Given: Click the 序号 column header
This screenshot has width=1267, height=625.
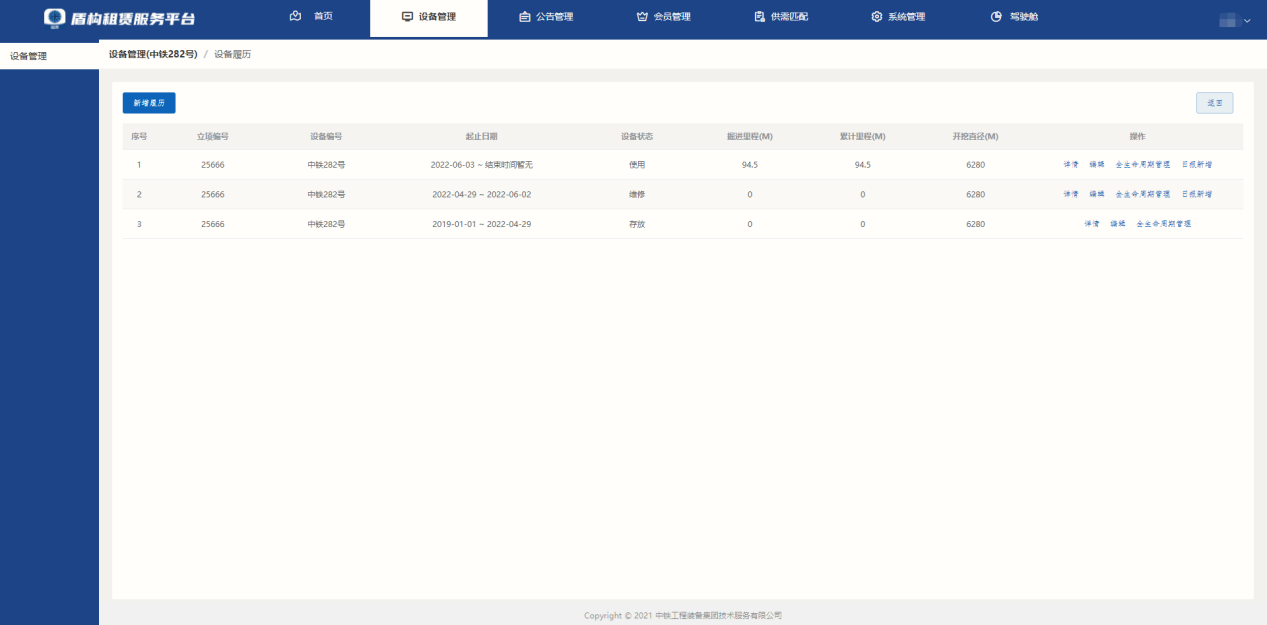Looking at the screenshot, I should pos(139,136).
